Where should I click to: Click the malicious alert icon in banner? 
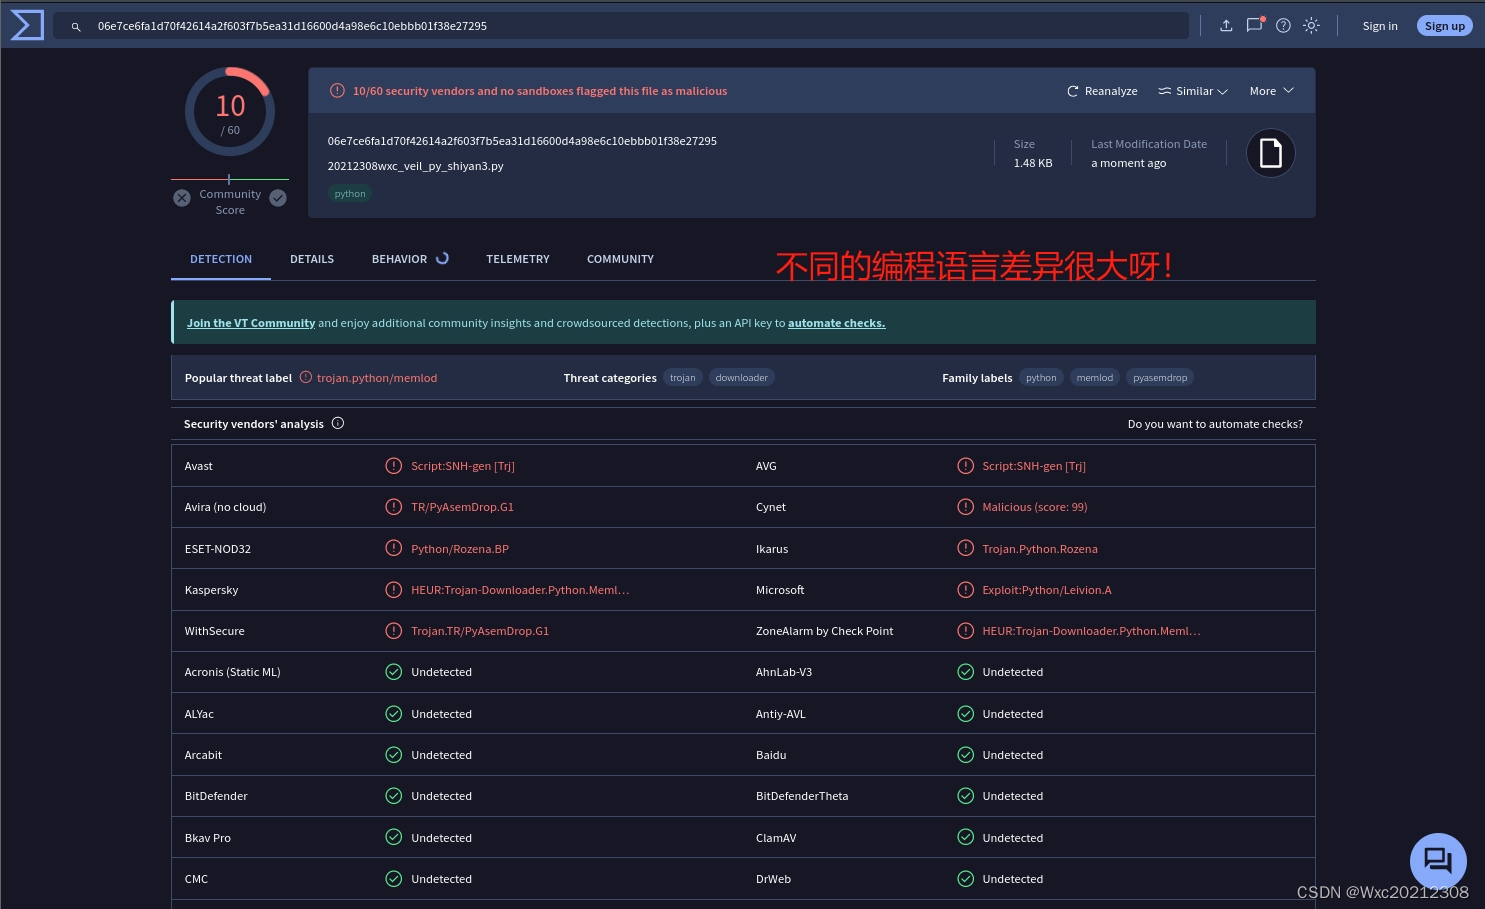(x=338, y=91)
